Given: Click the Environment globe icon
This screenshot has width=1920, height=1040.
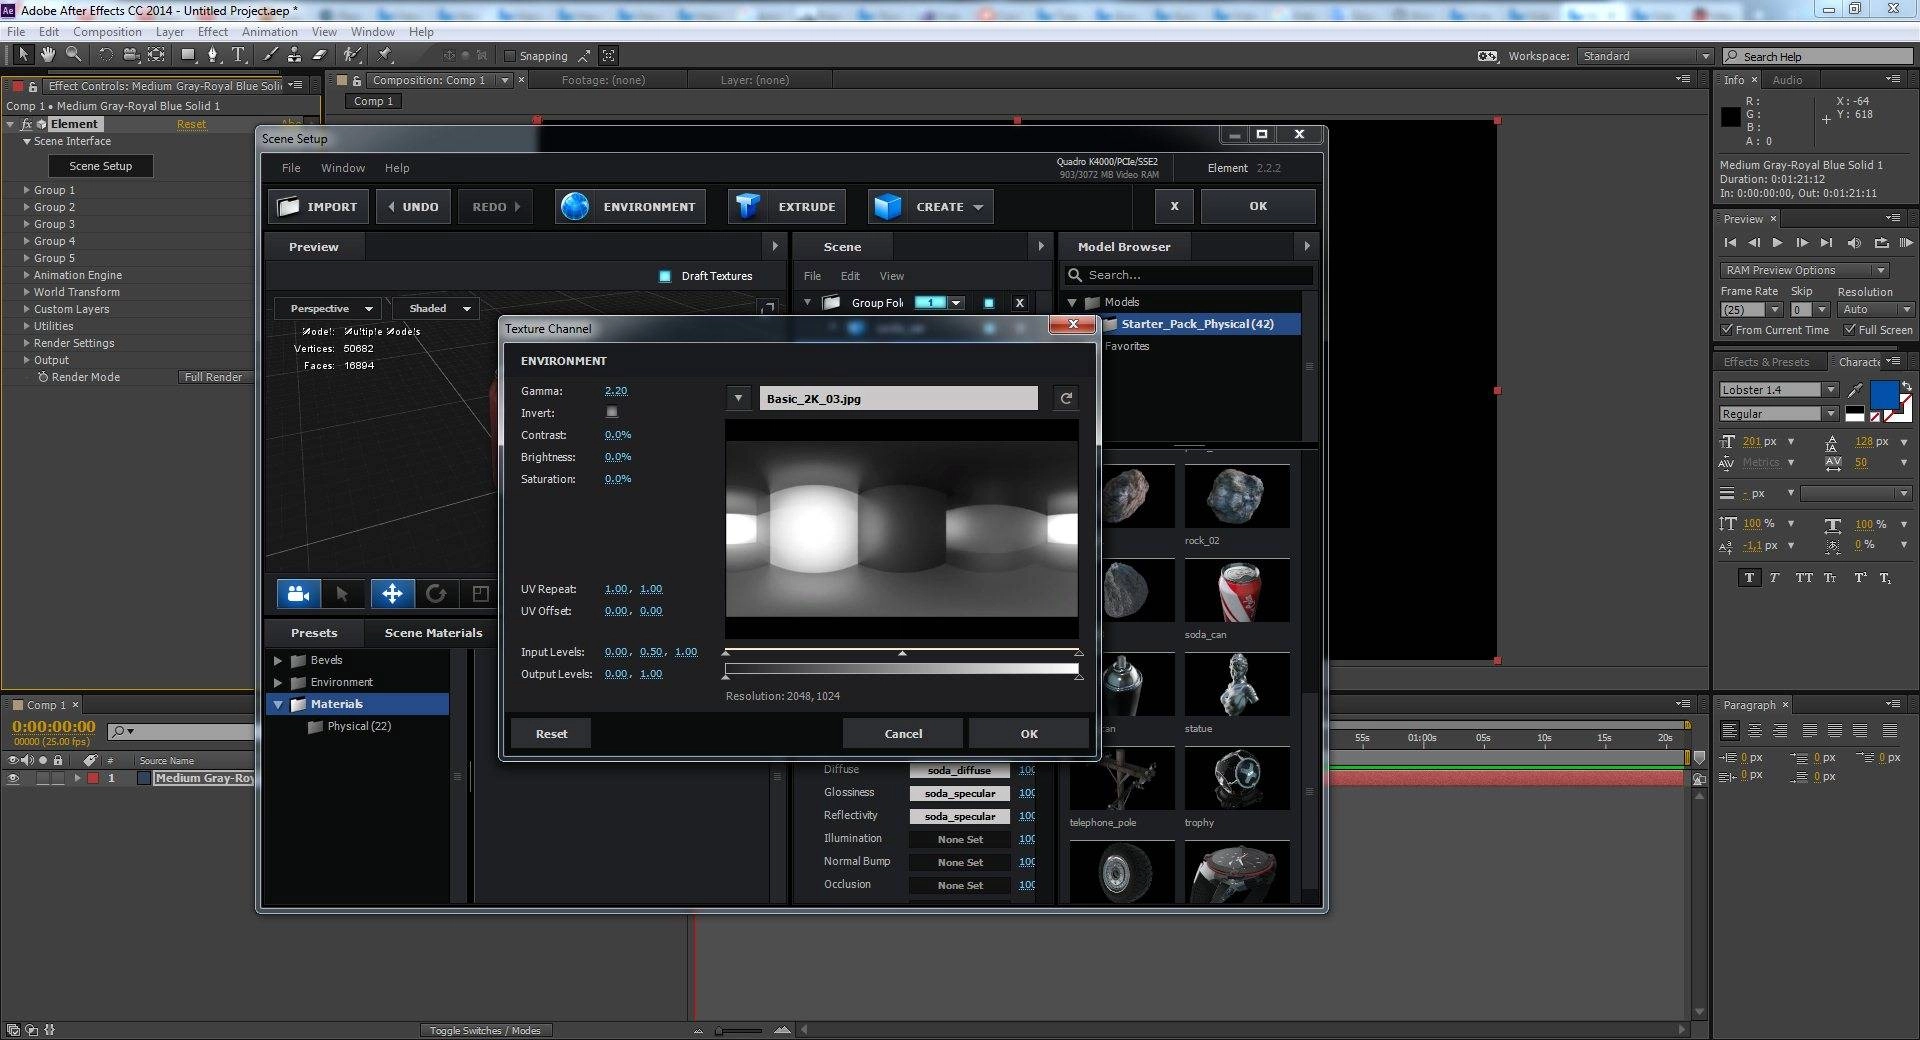Looking at the screenshot, I should (x=574, y=207).
